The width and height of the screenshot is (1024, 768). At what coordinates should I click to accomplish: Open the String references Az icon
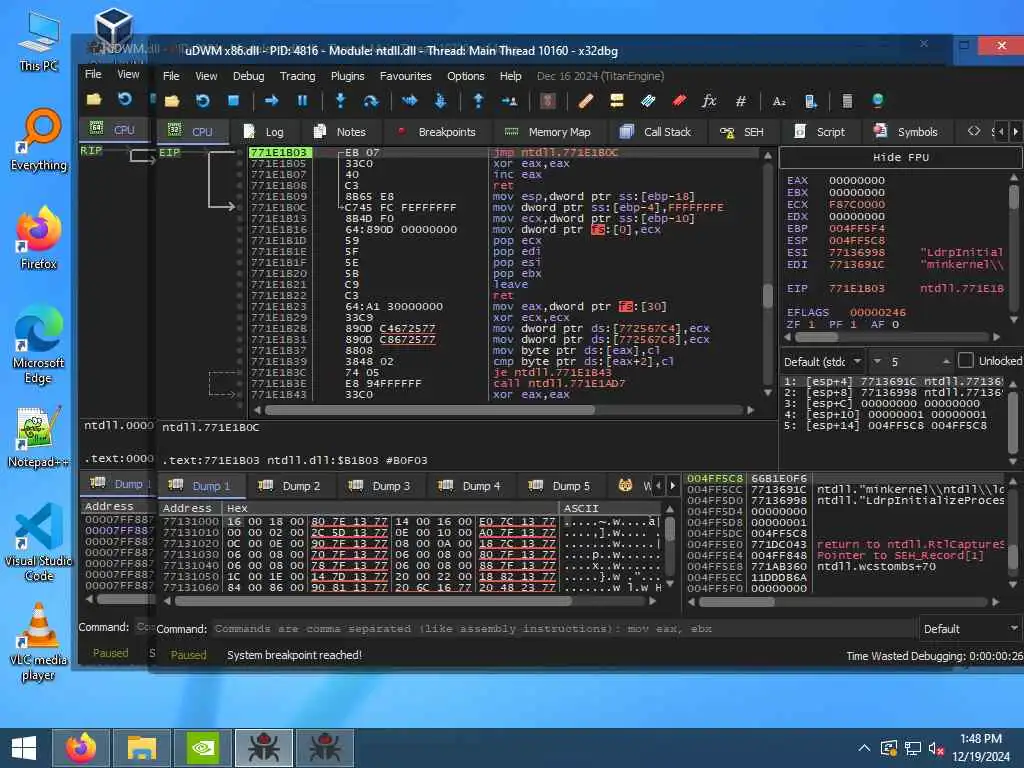[x=779, y=101]
